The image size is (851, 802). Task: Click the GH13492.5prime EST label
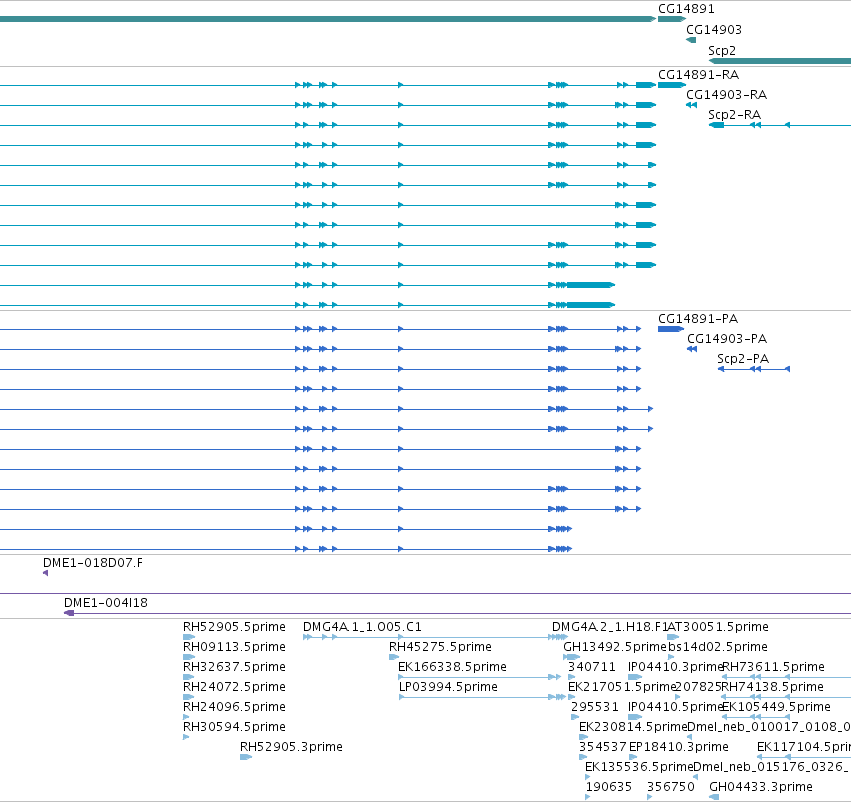pyautogui.click(x=614, y=647)
